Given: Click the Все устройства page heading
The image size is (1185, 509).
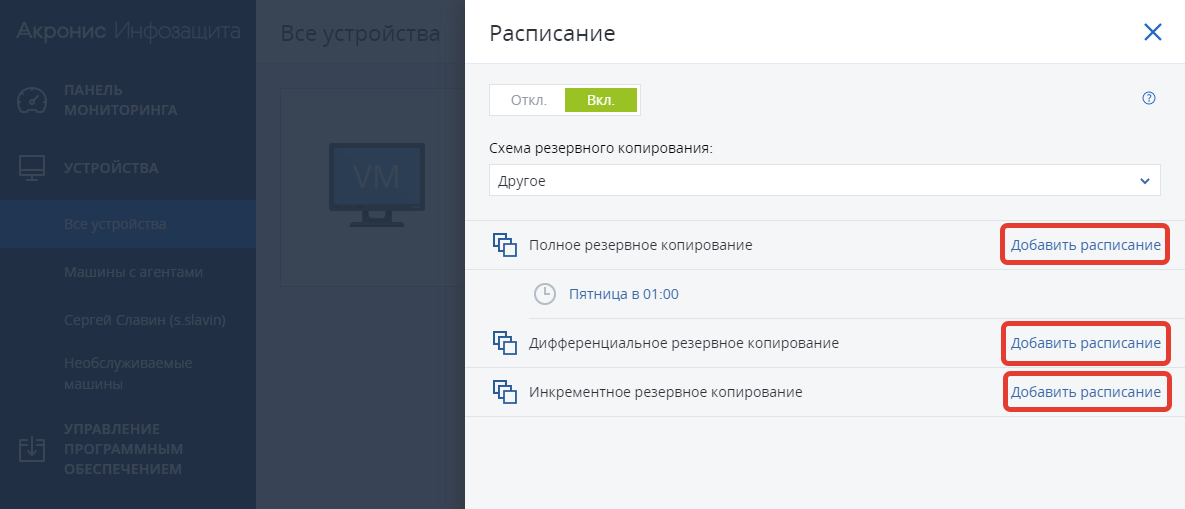Looking at the screenshot, I should [360, 33].
